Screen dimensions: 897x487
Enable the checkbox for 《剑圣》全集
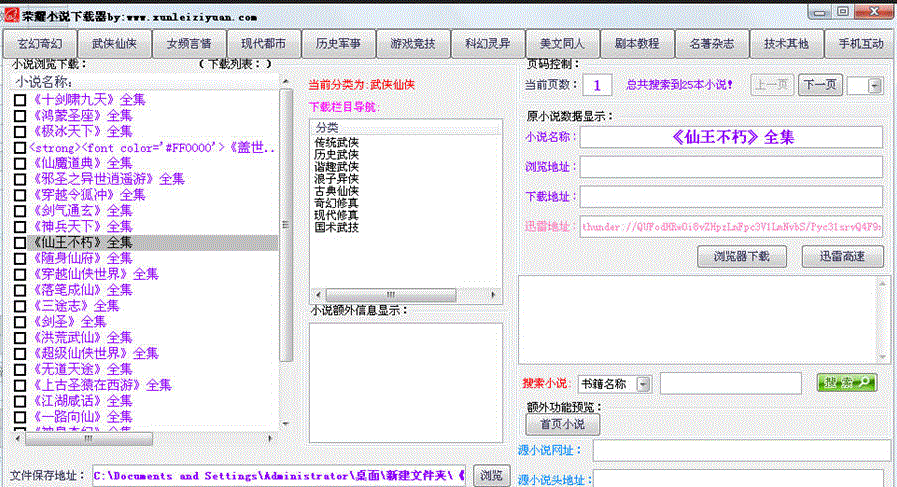tap(20, 322)
